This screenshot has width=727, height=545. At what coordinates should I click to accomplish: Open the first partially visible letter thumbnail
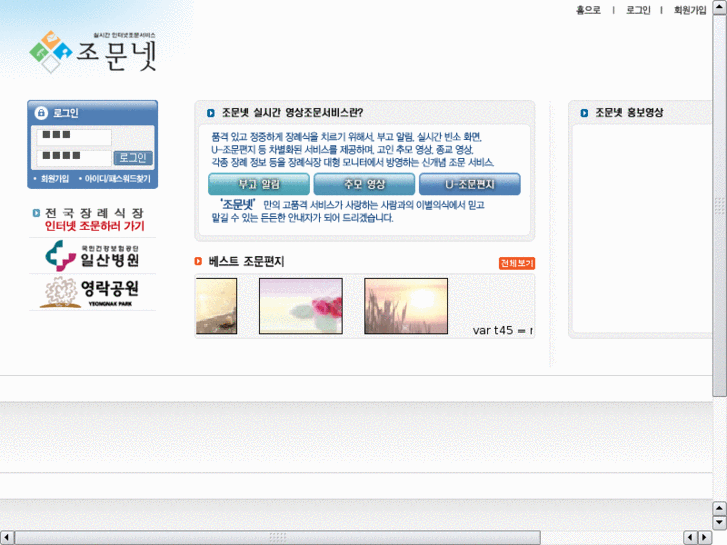(217, 306)
